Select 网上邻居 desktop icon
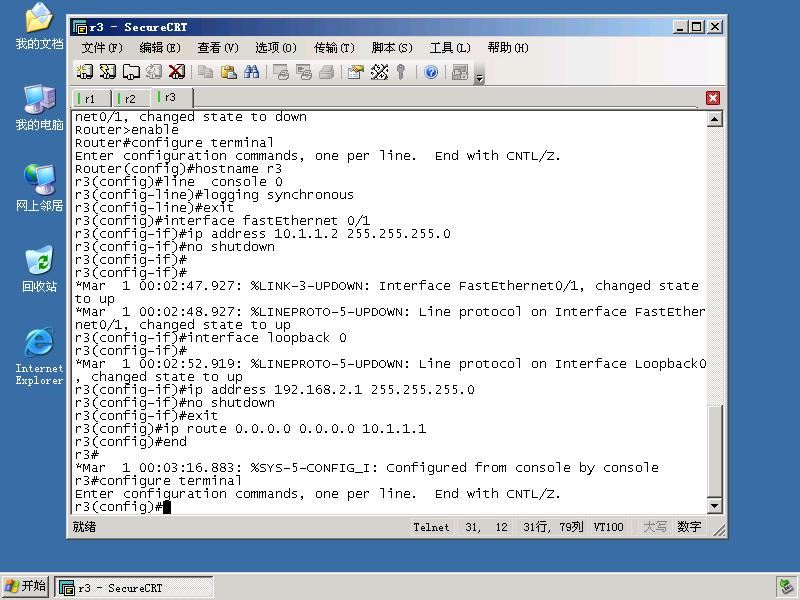 tap(39, 188)
